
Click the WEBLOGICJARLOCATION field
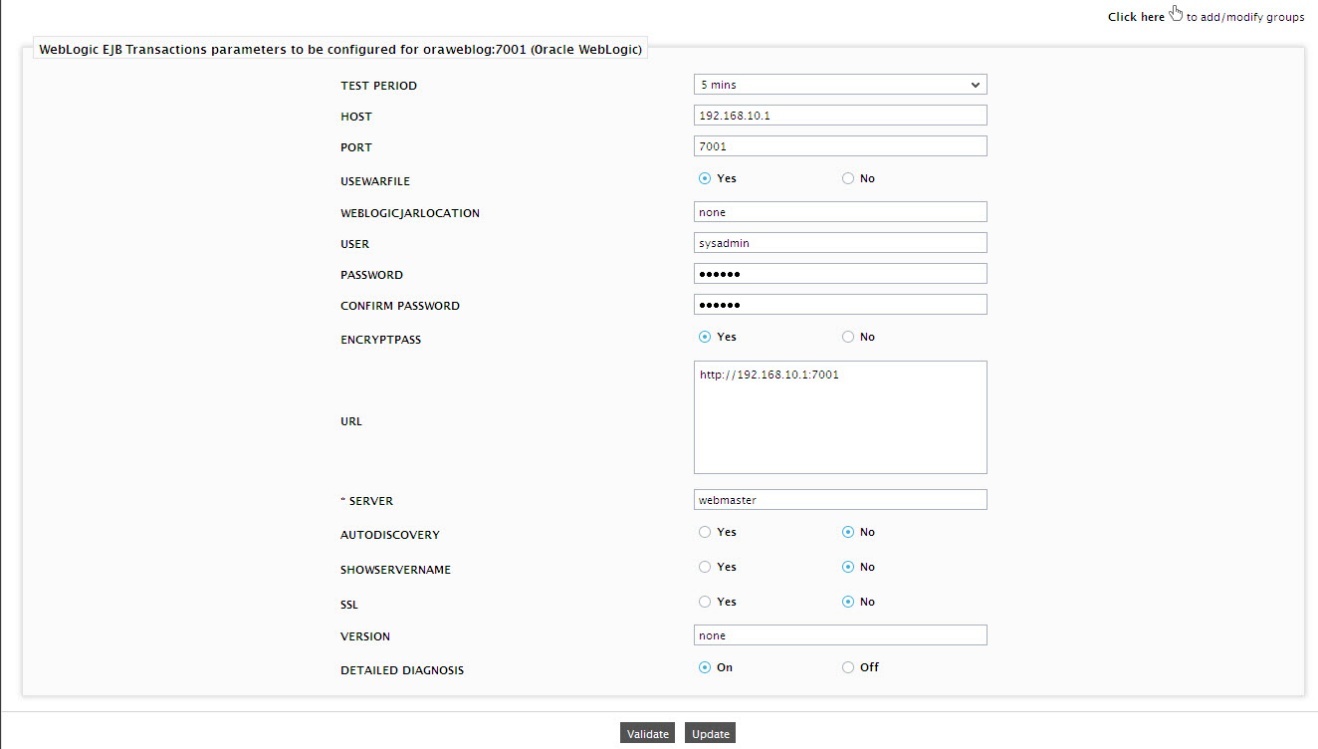tap(840, 212)
